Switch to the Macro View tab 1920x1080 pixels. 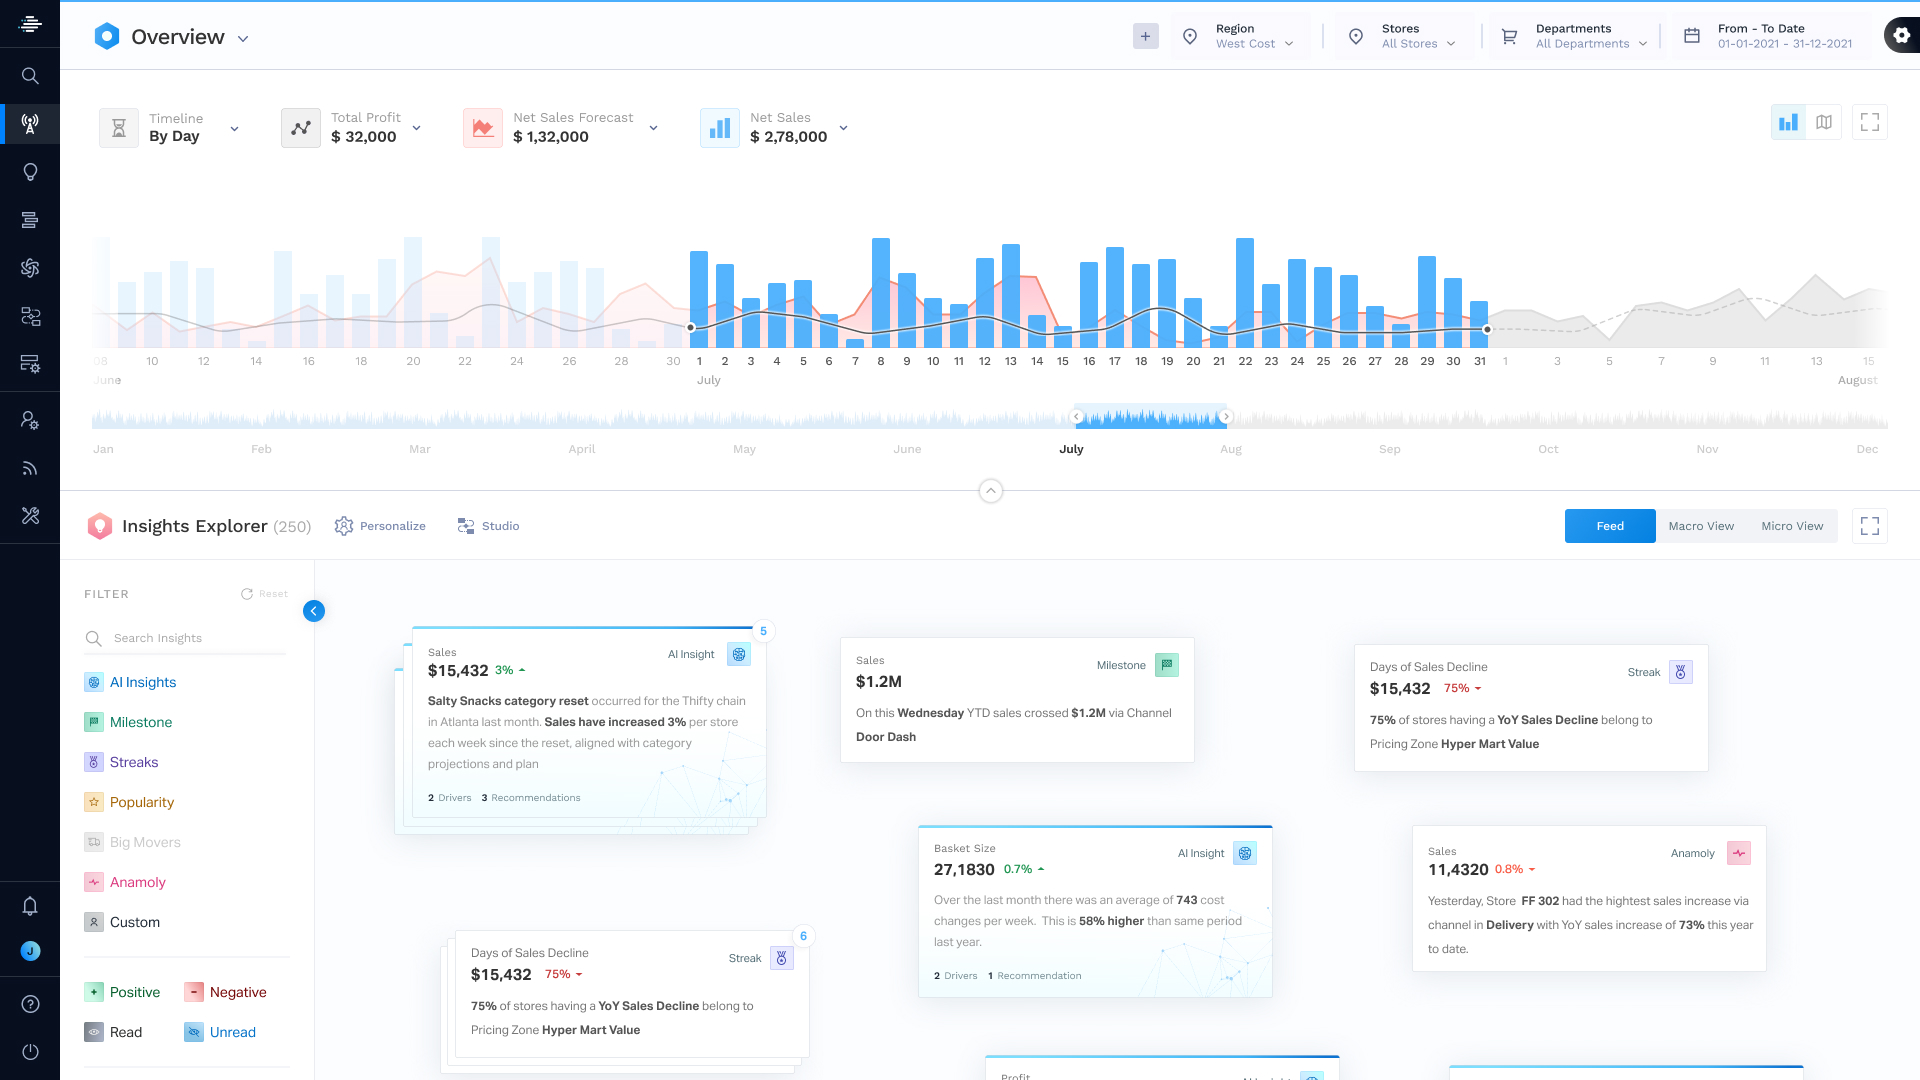tap(1701, 526)
